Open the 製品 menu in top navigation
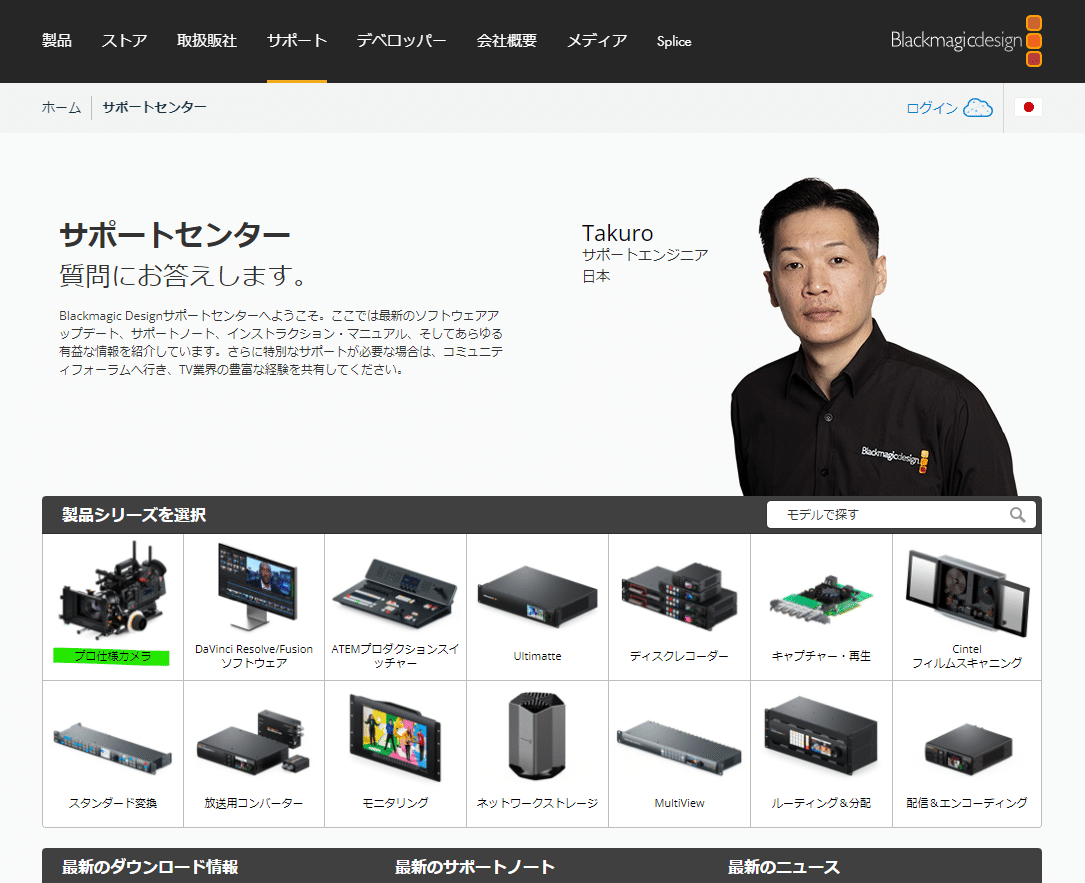Screen dimensions: 1085x883 pyautogui.click(x=57, y=41)
